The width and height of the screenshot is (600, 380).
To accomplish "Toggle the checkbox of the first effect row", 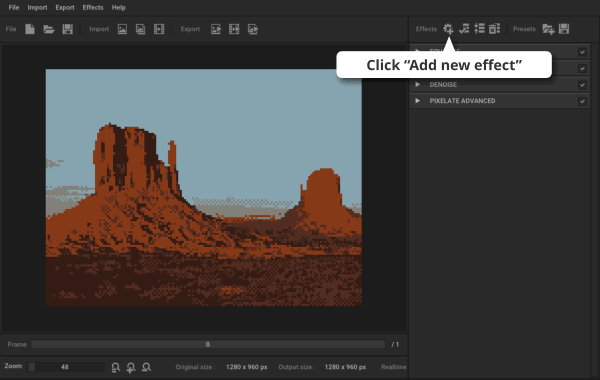I will coord(582,52).
